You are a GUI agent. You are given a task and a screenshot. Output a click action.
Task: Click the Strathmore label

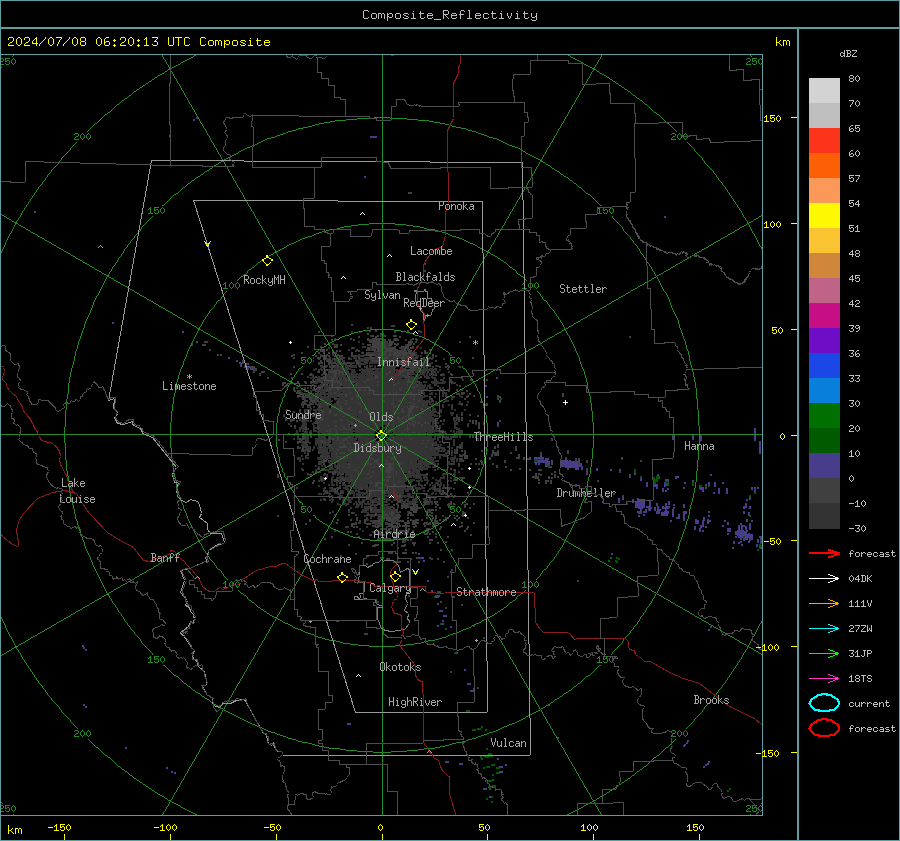click(486, 592)
